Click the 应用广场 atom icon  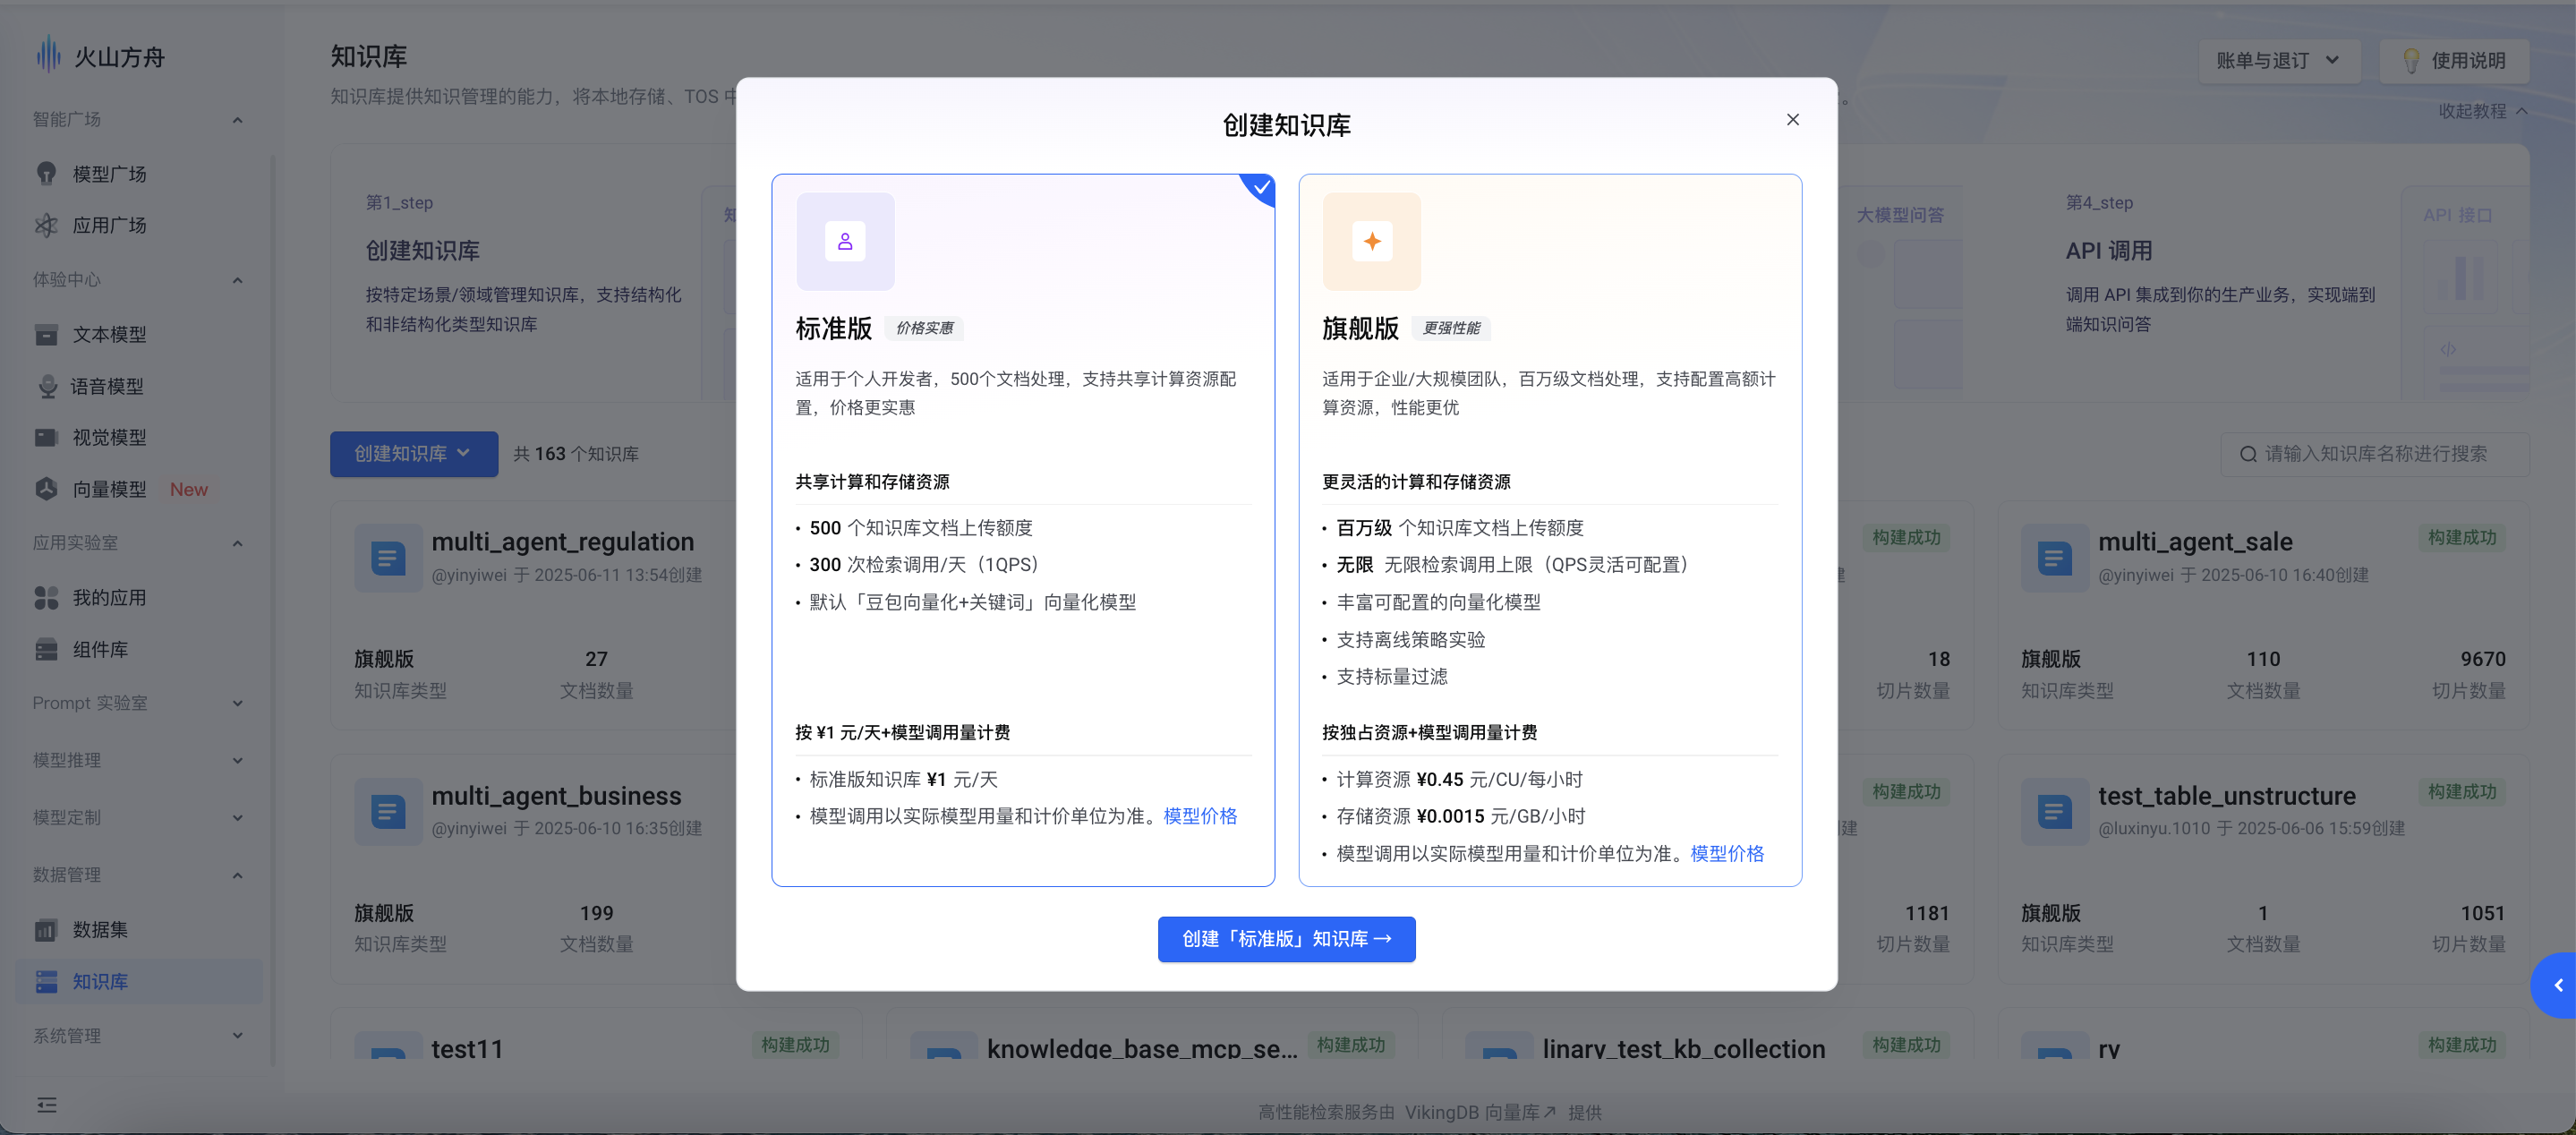46,225
